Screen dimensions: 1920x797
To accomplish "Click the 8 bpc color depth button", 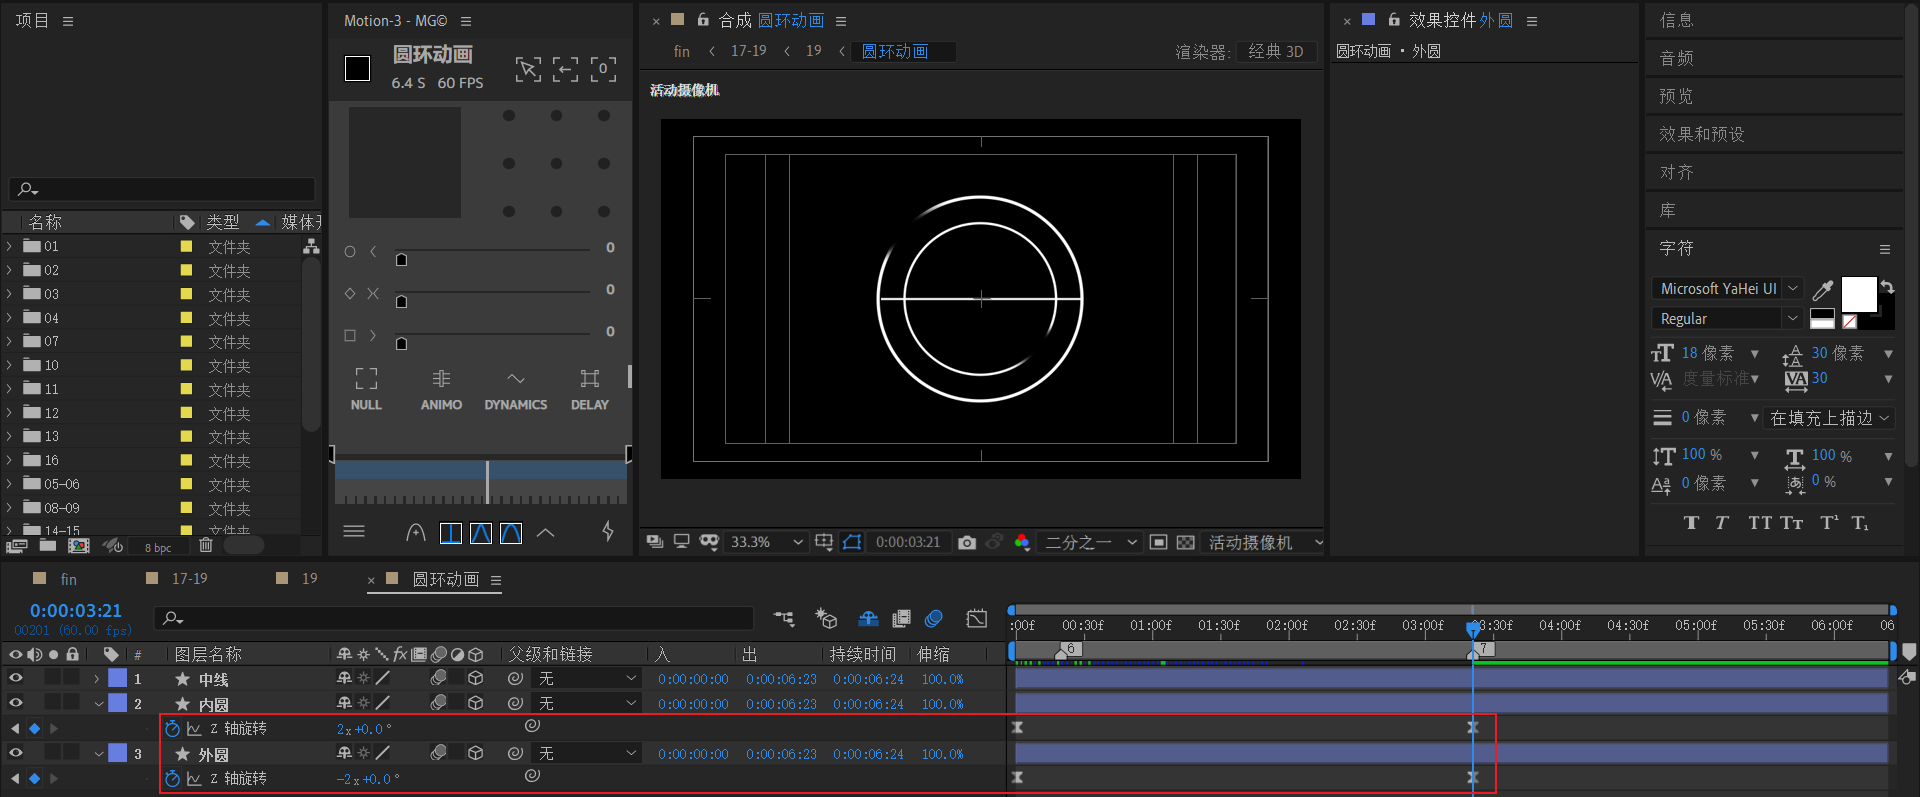I will click(x=158, y=547).
